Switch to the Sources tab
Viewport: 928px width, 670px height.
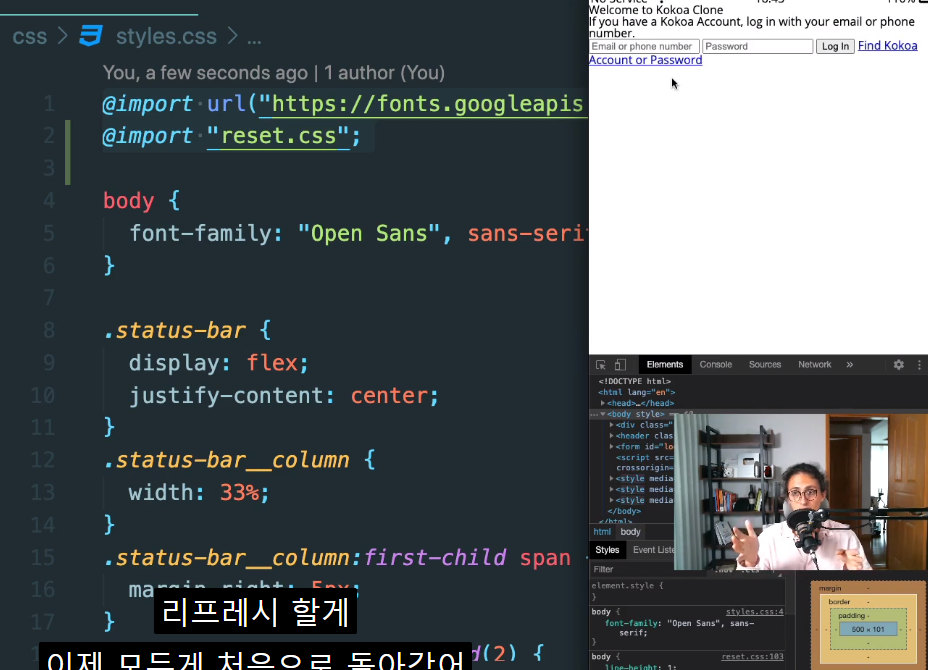[x=765, y=365]
